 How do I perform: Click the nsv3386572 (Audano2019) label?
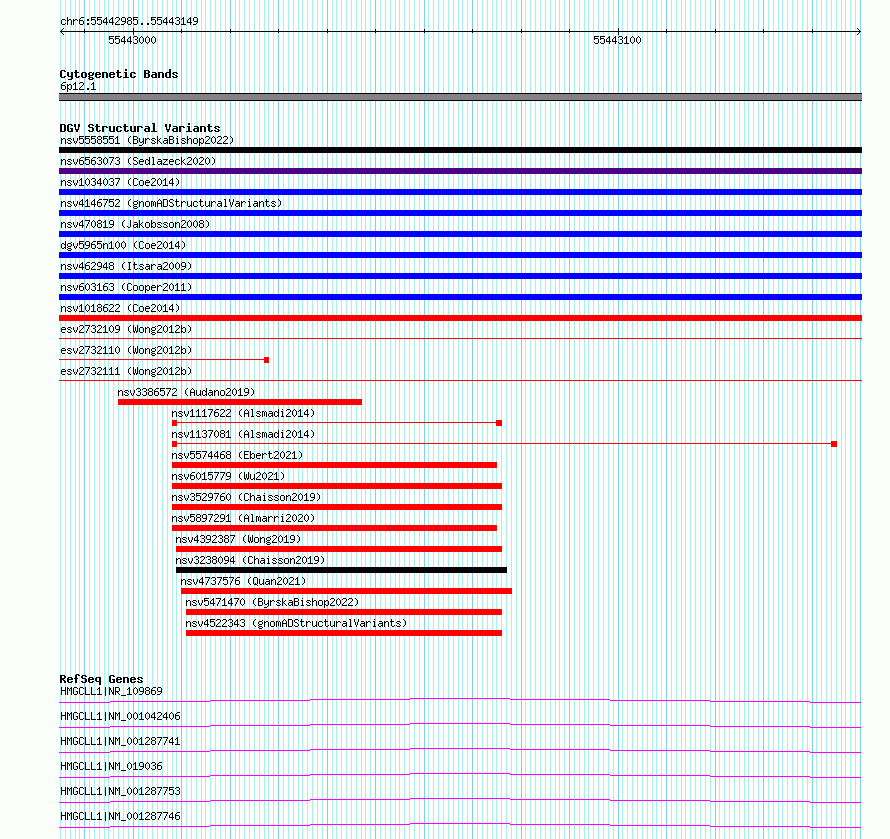[x=186, y=392]
